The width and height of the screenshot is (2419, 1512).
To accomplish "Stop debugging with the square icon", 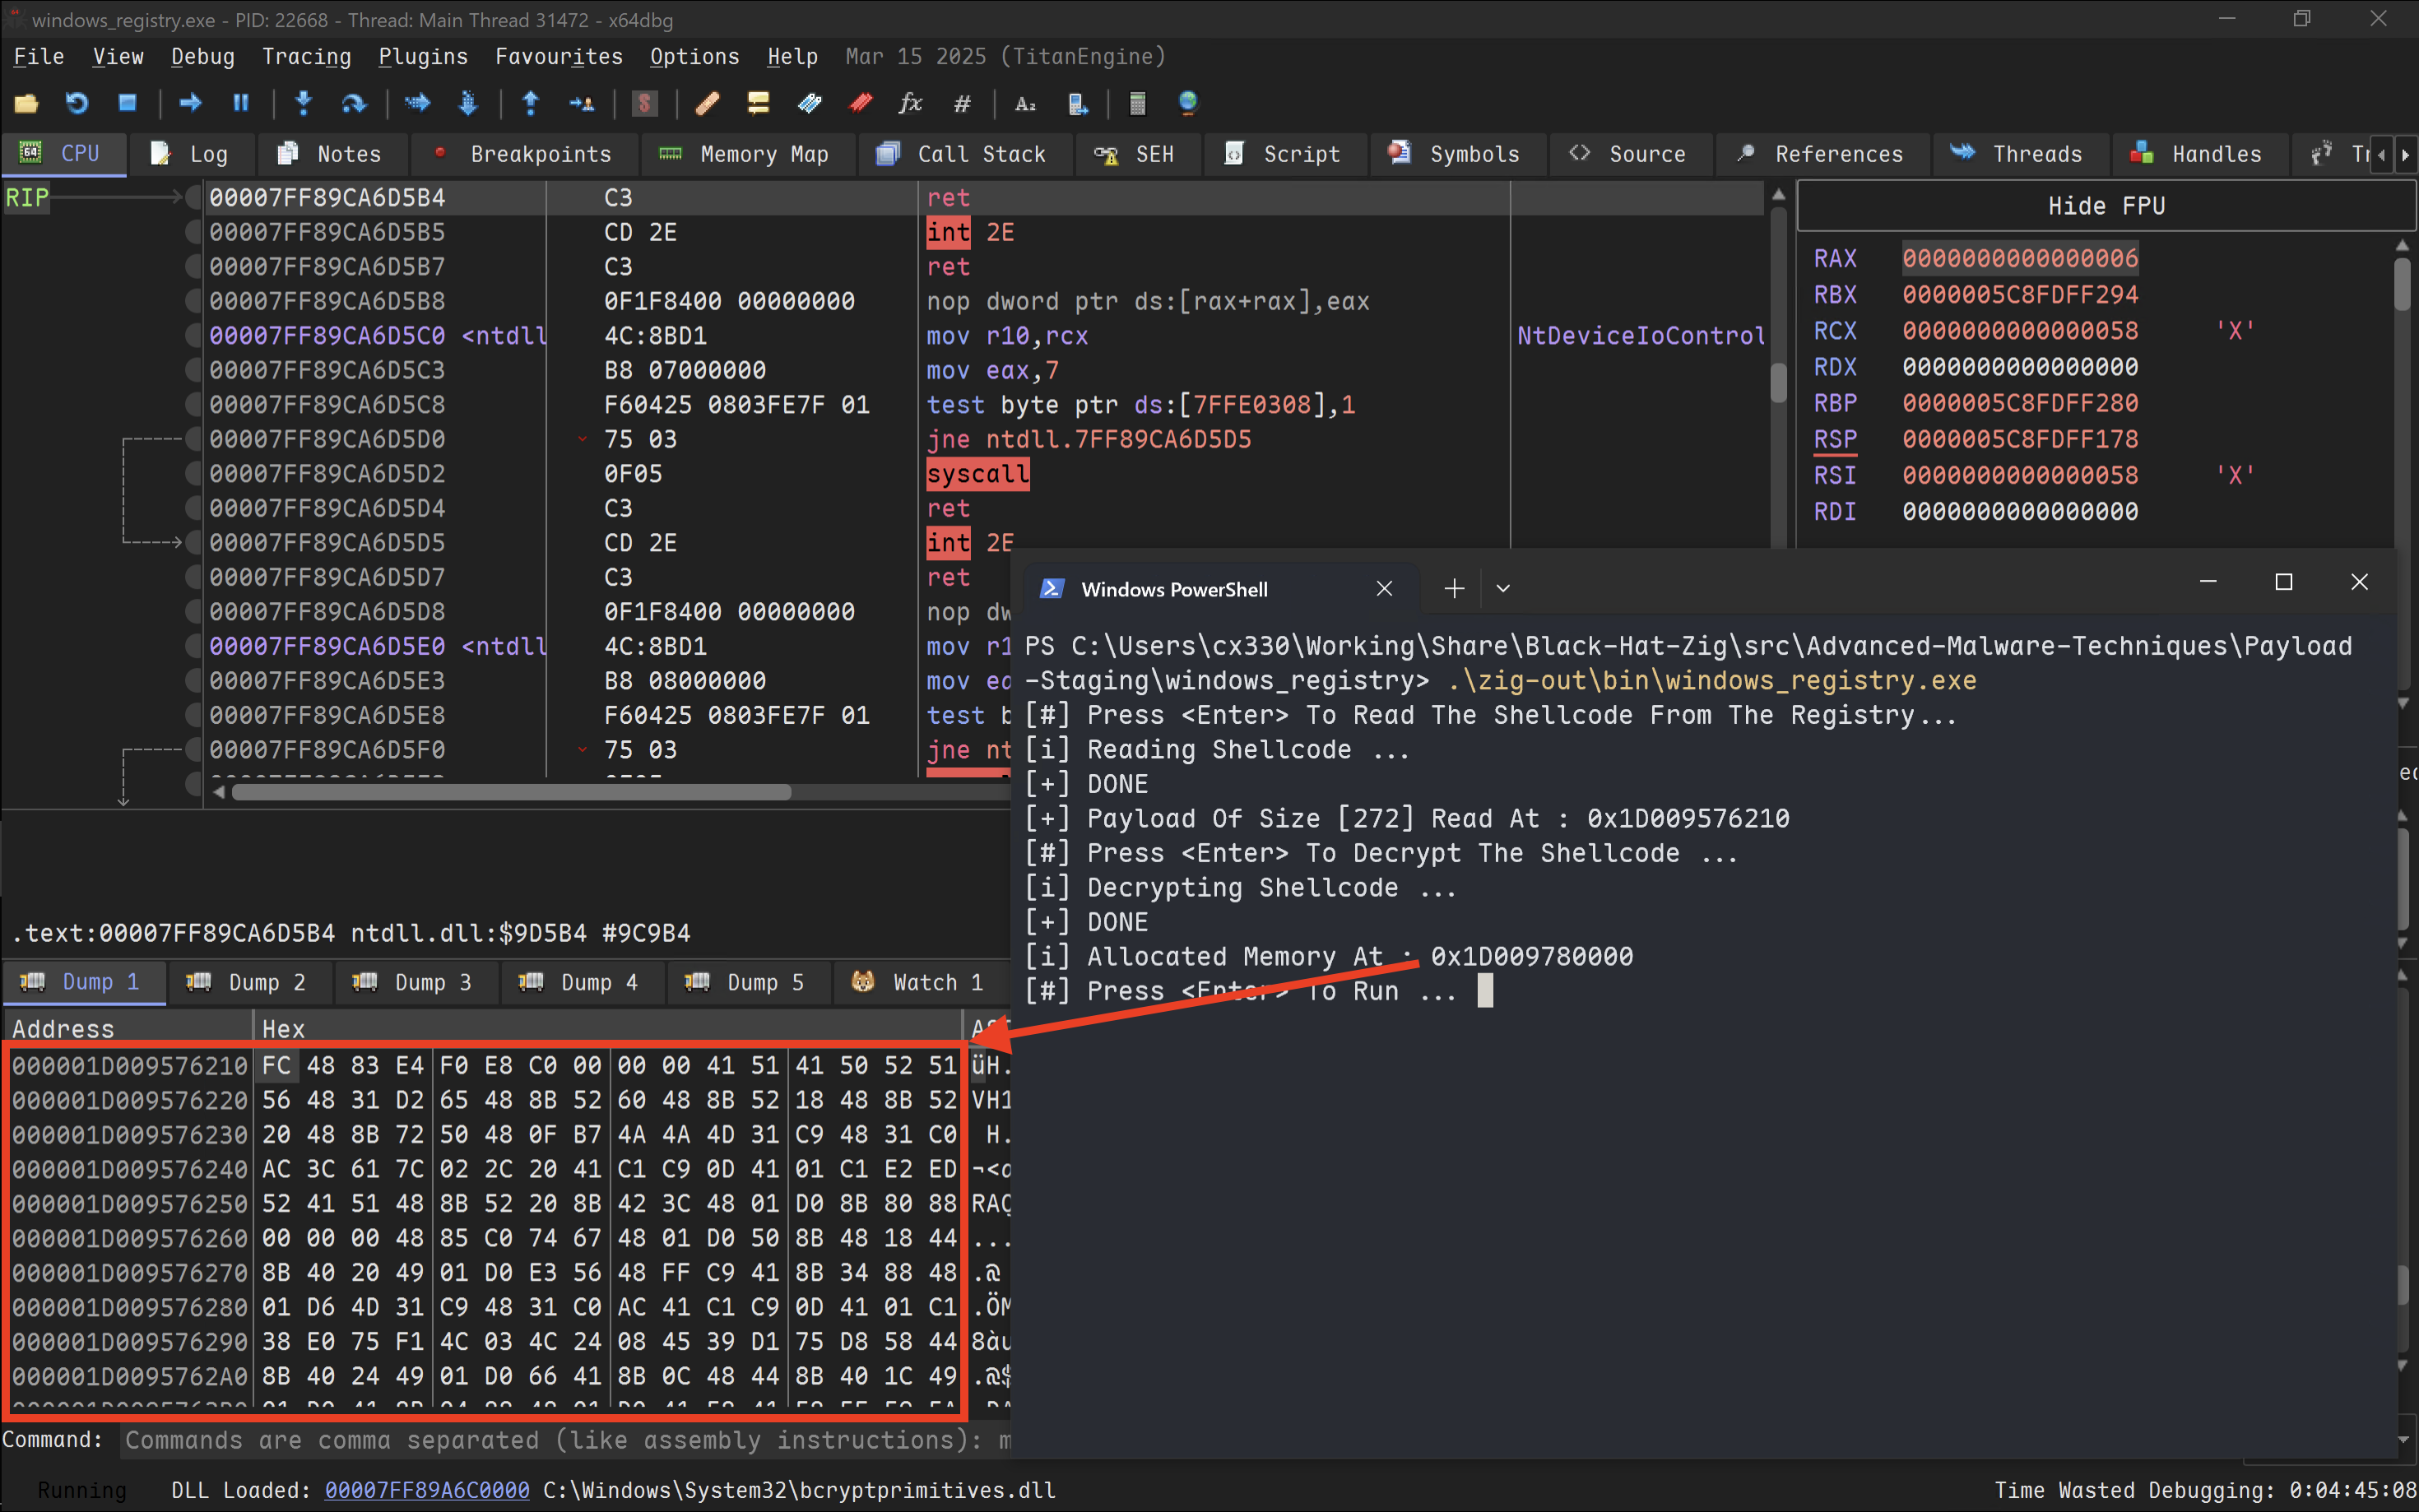I will click(127, 103).
